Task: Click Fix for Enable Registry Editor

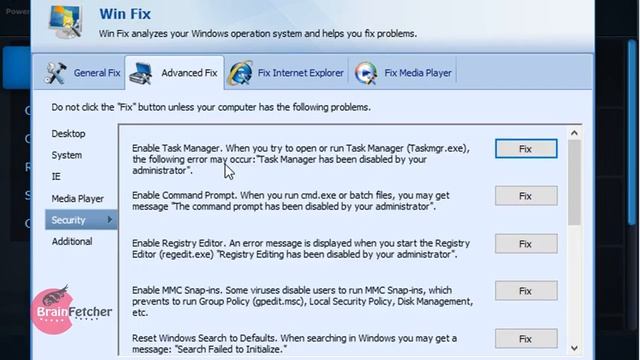Action: click(526, 244)
